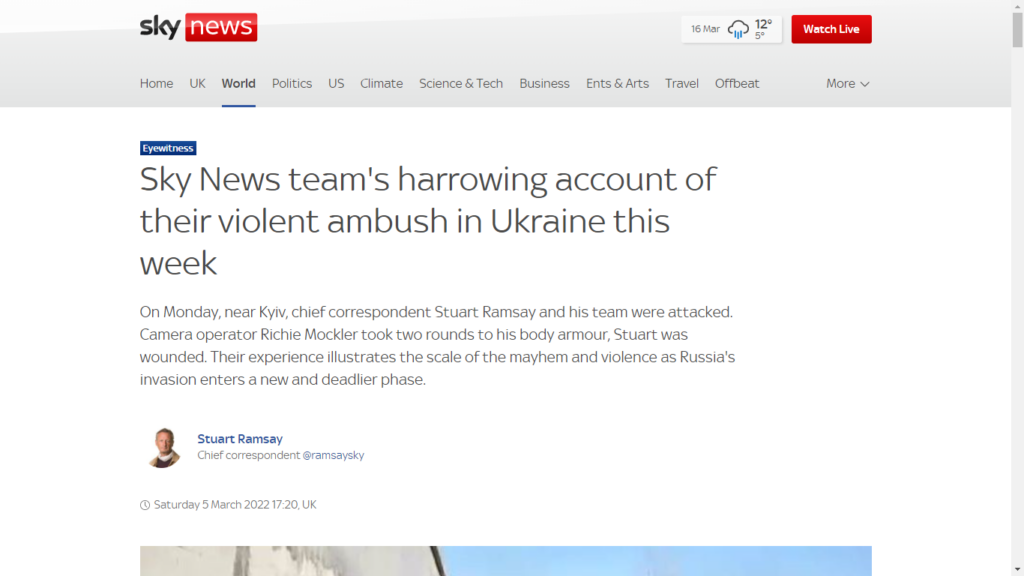The width and height of the screenshot is (1024, 576).
Task: Open Stuart Ramsay's author page link
Action: [x=240, y=439]
